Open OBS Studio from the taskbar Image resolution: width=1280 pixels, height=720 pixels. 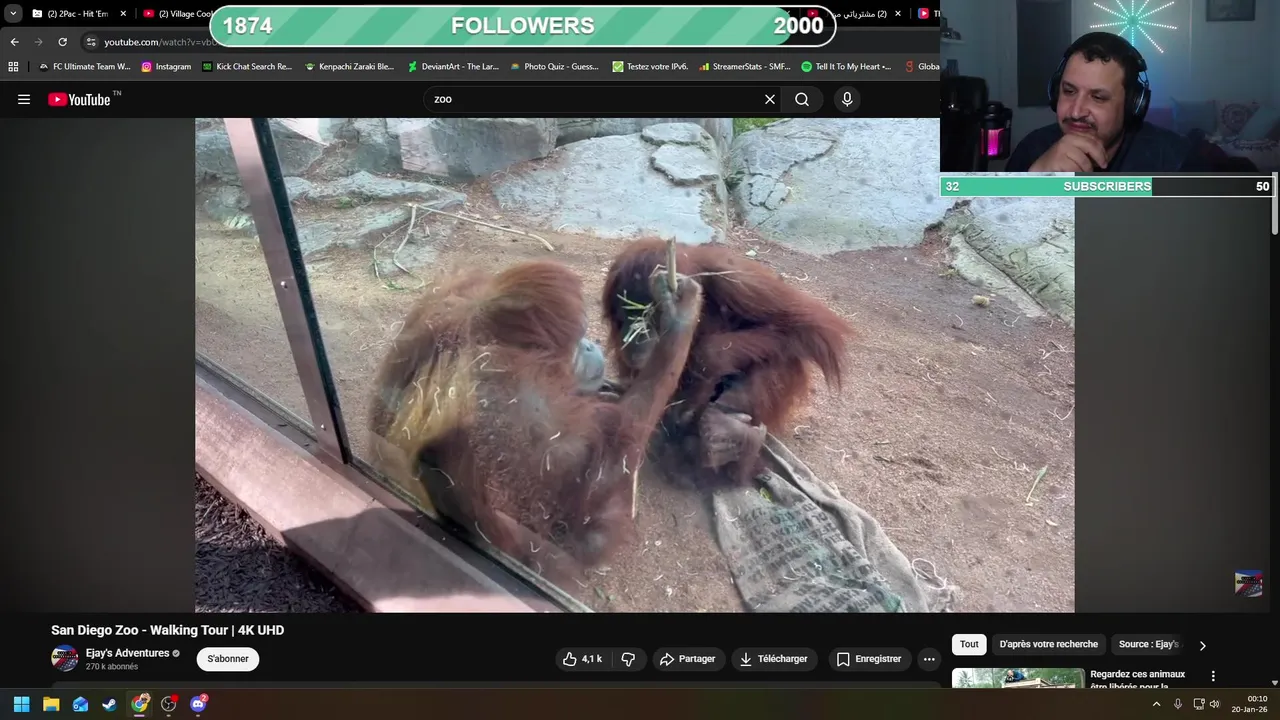pyautogui.click(x=169, y=704)
